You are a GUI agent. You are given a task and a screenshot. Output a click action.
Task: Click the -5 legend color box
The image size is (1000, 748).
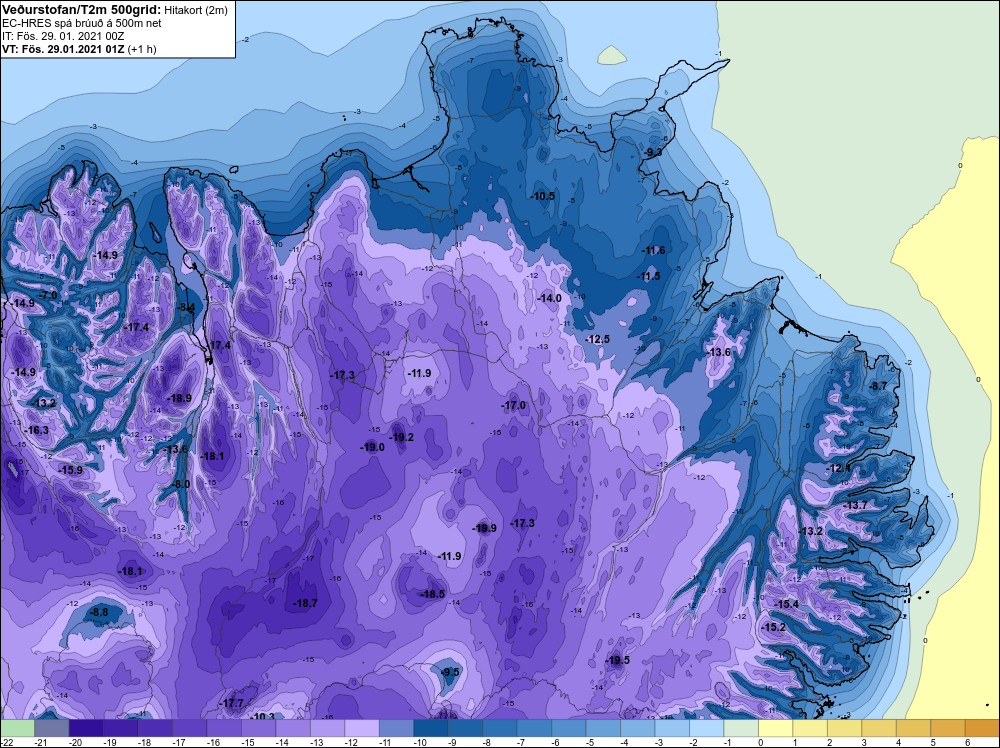[603, 728]
